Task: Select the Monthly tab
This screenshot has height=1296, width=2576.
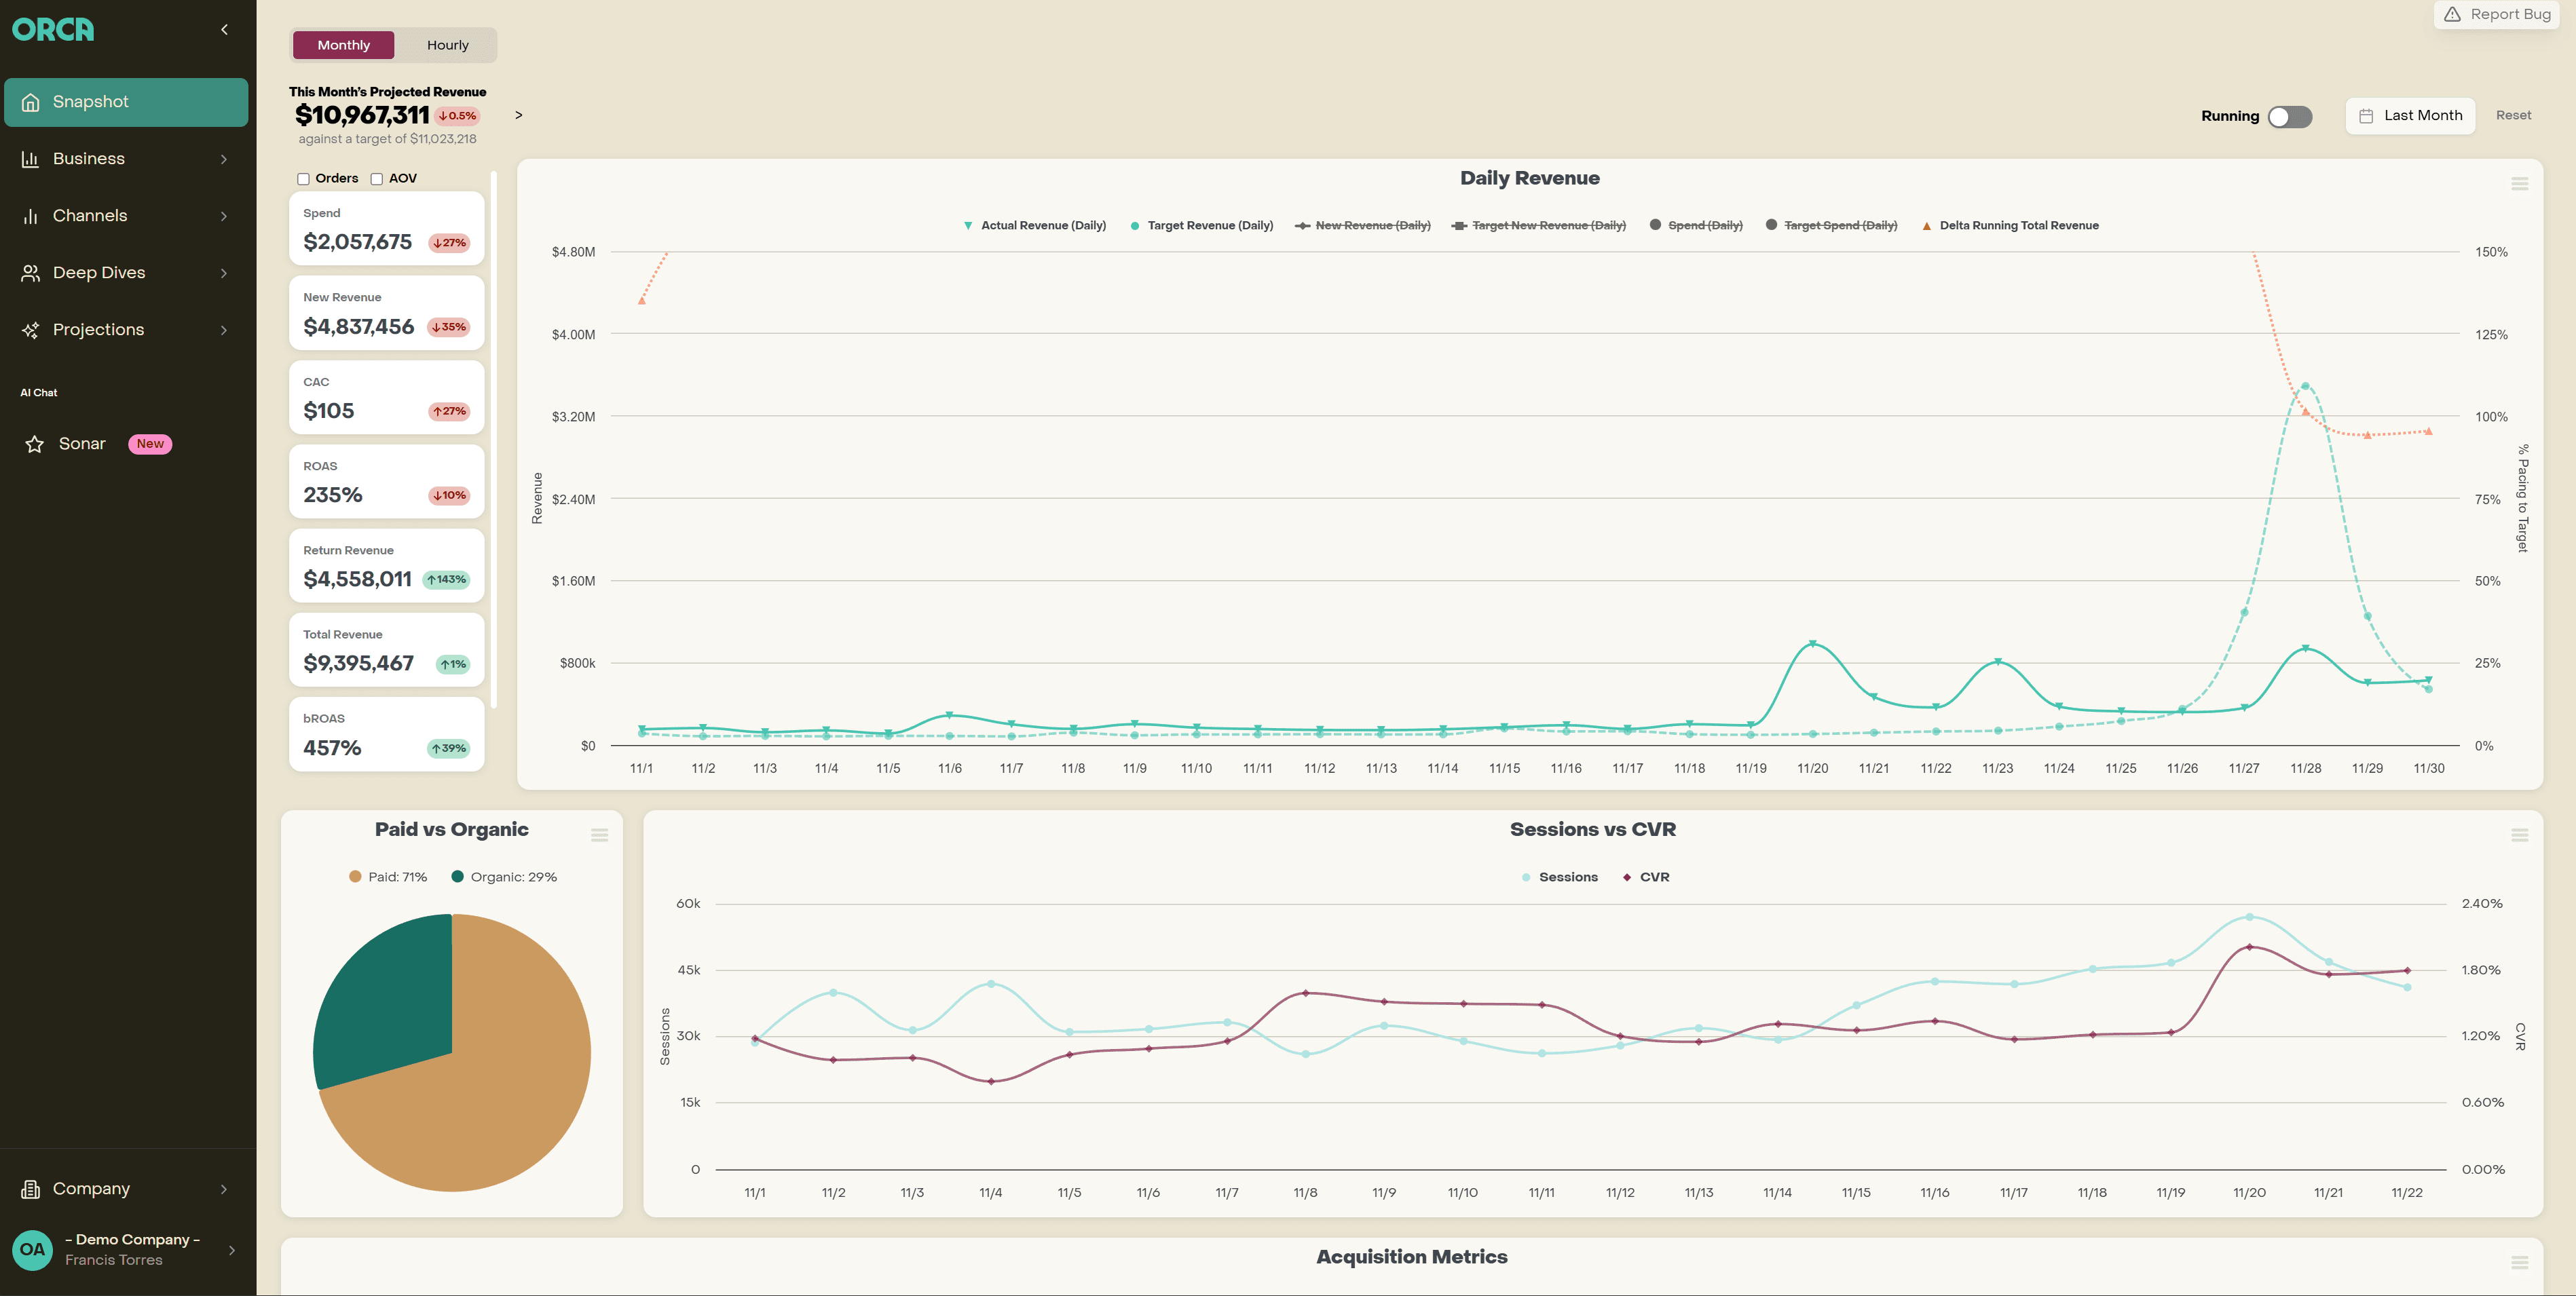Action: click(343, 44)
